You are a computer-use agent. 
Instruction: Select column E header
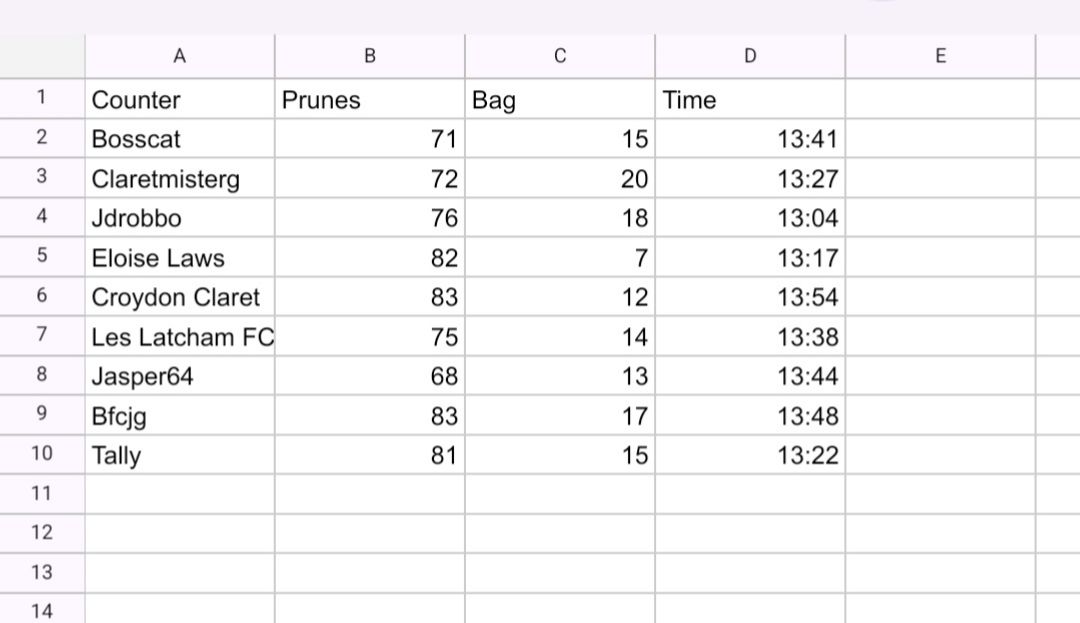[x=940, y=57]
